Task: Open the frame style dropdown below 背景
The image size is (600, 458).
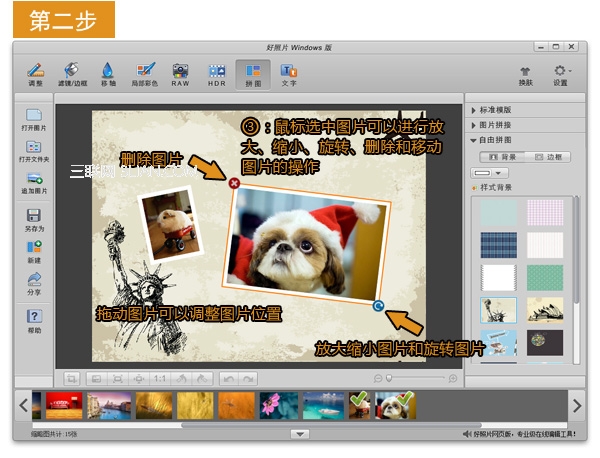Action: coord(489,173)
